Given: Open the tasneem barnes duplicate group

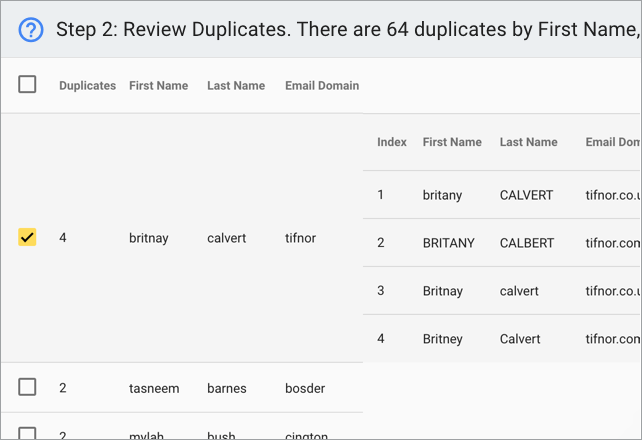Looking at the screenshot, I should click(182, 388).
